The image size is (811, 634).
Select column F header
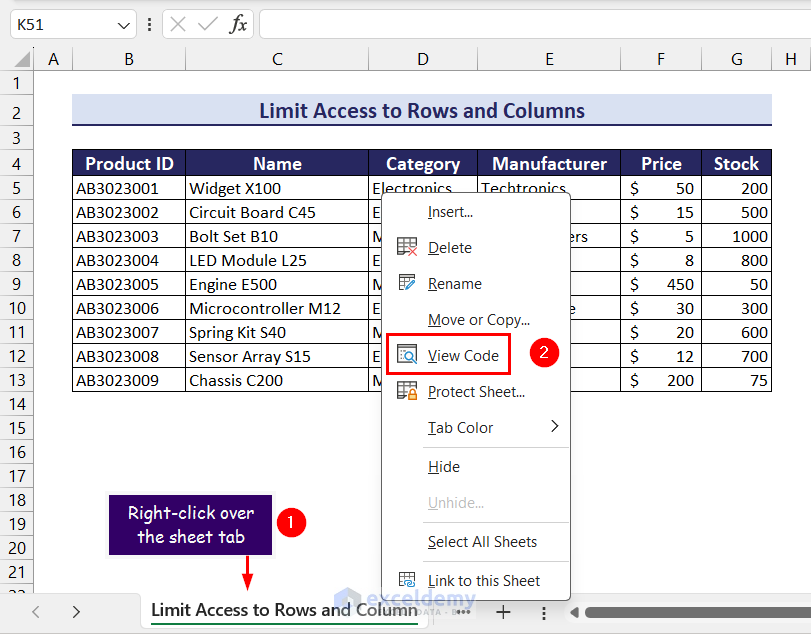pos(661,59)
